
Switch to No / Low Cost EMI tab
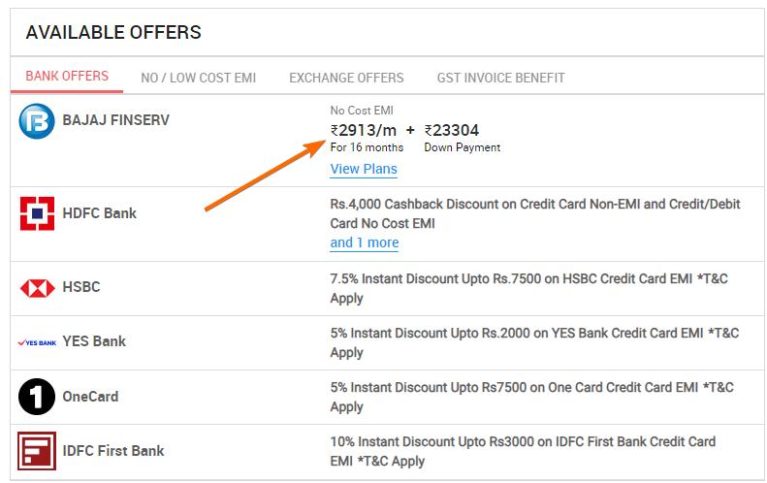tap(198, 77)
